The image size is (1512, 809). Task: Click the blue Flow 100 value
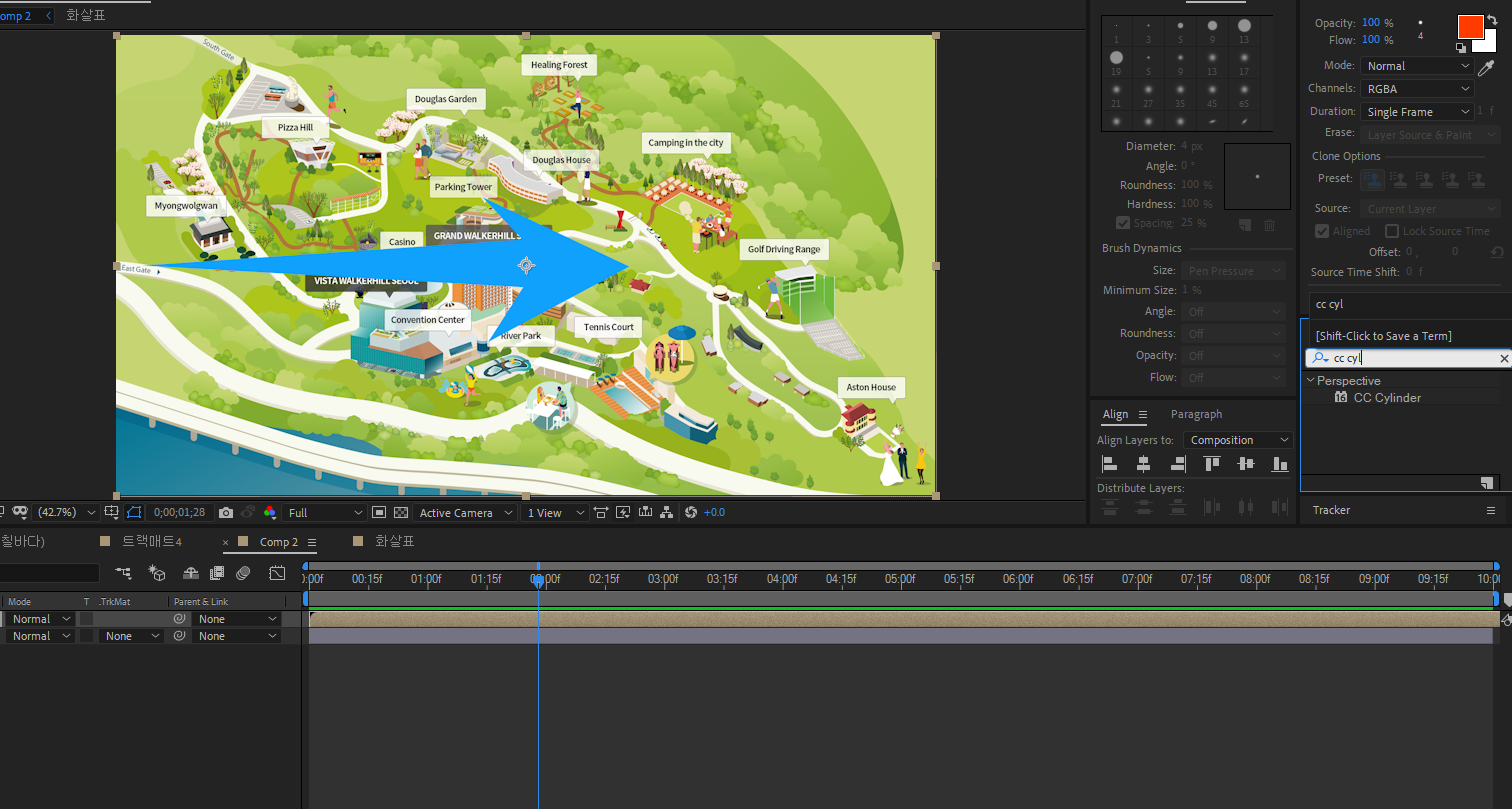(1371, 40)
